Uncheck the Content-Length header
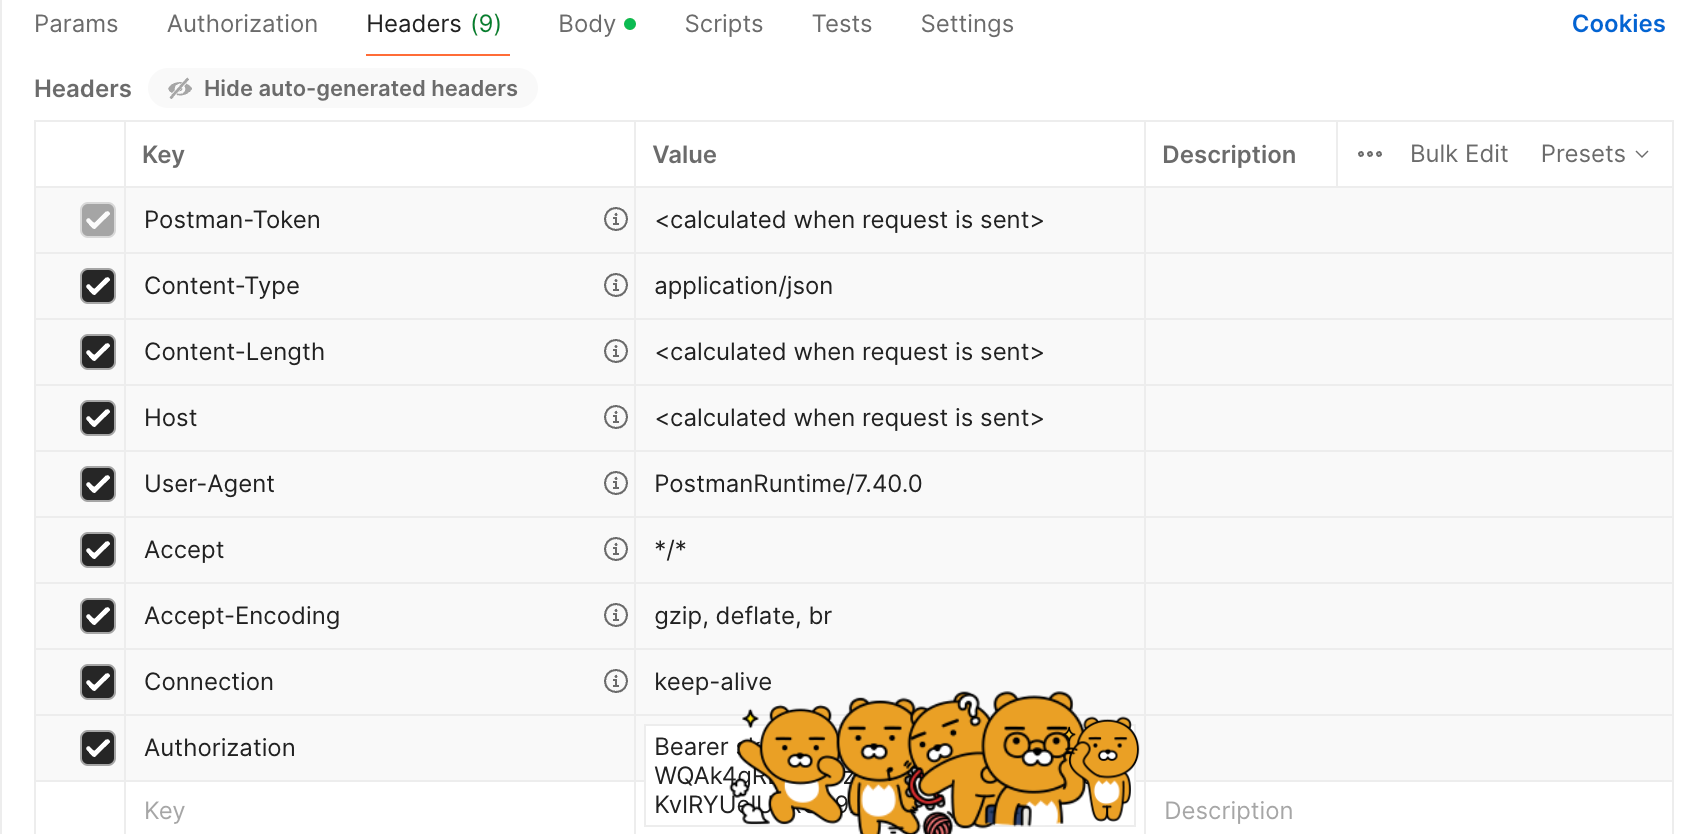This screenshot has height=834, width=1690. [x=98, y=352]
